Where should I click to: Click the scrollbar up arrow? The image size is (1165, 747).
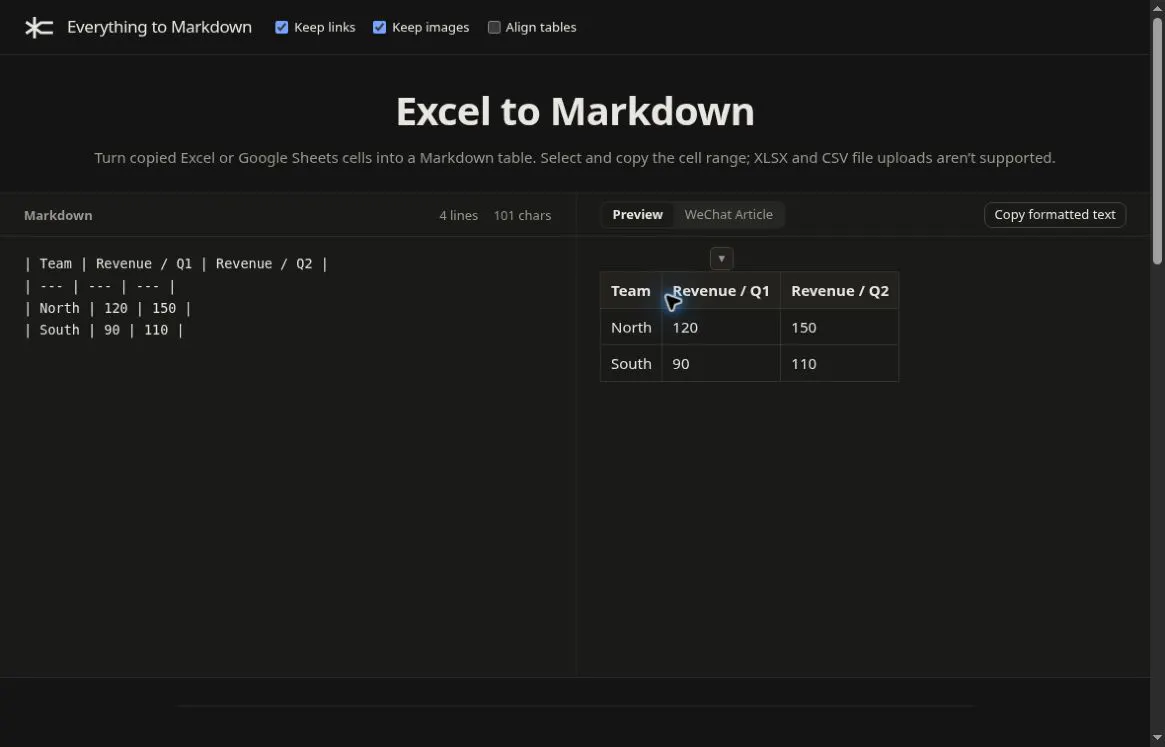(x=1158, y=7)
